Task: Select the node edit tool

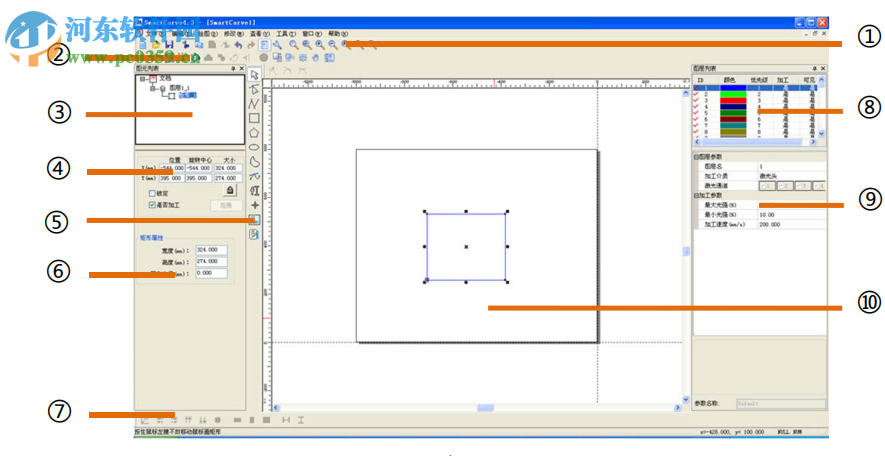Action: click(x=255, y=89)
